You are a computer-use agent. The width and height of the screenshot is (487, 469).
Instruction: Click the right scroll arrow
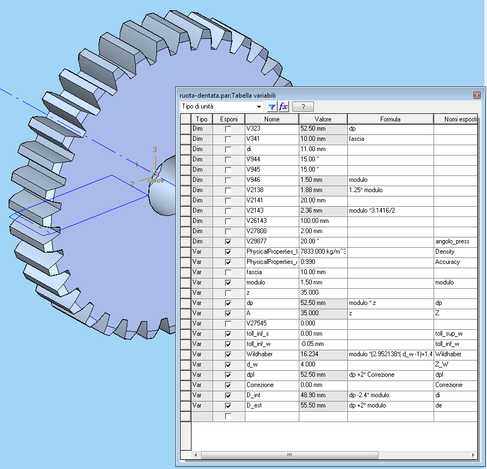pyautogui.click(x=473, y=455)
